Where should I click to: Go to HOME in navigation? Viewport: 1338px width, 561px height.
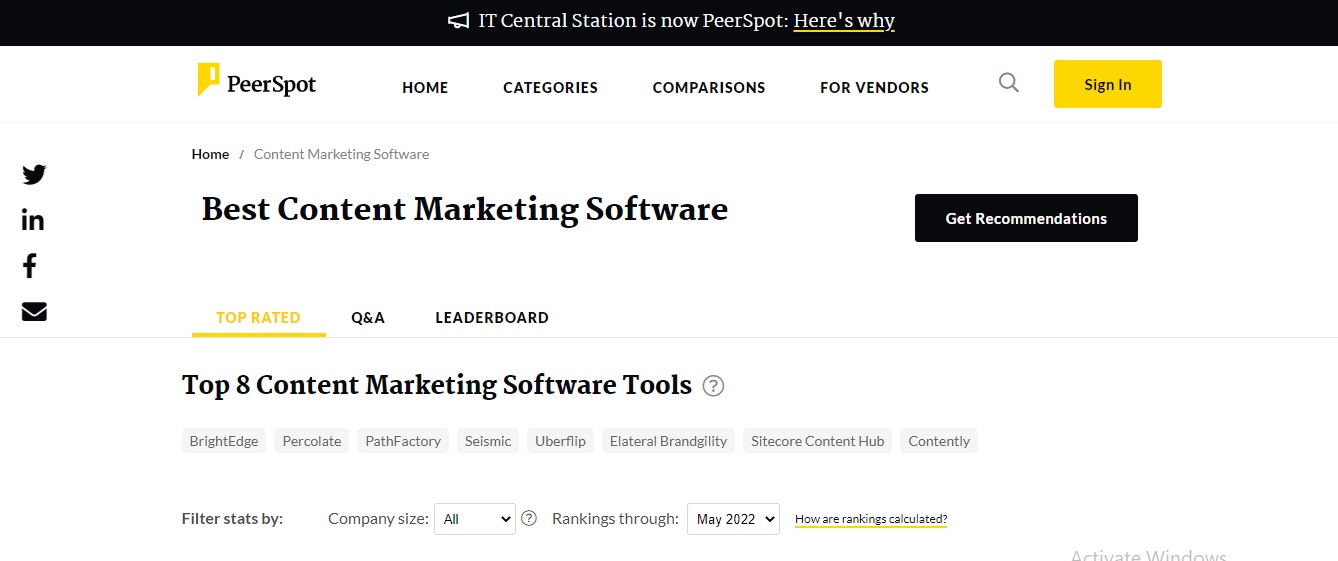[425, 88]
